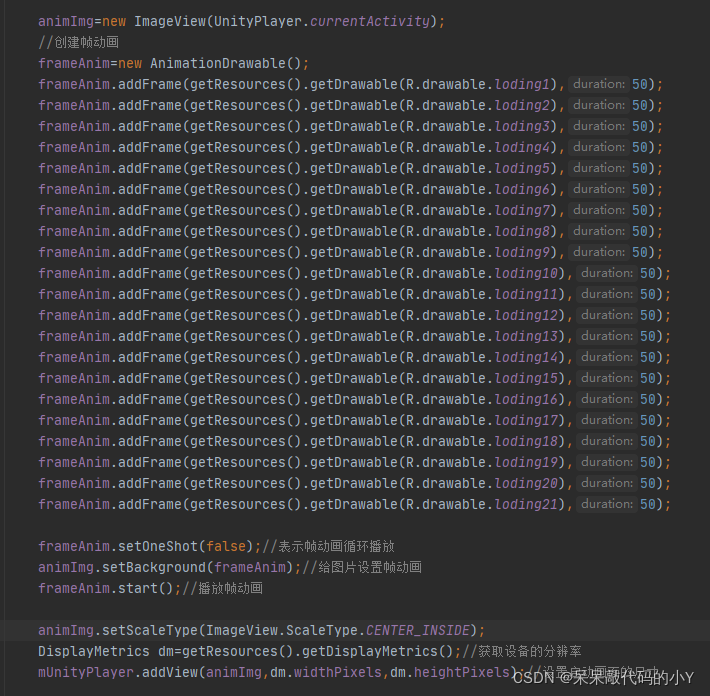Click the //创建帧动画 comment
This screenshot has width=710, height=696.
pos(79,43)
